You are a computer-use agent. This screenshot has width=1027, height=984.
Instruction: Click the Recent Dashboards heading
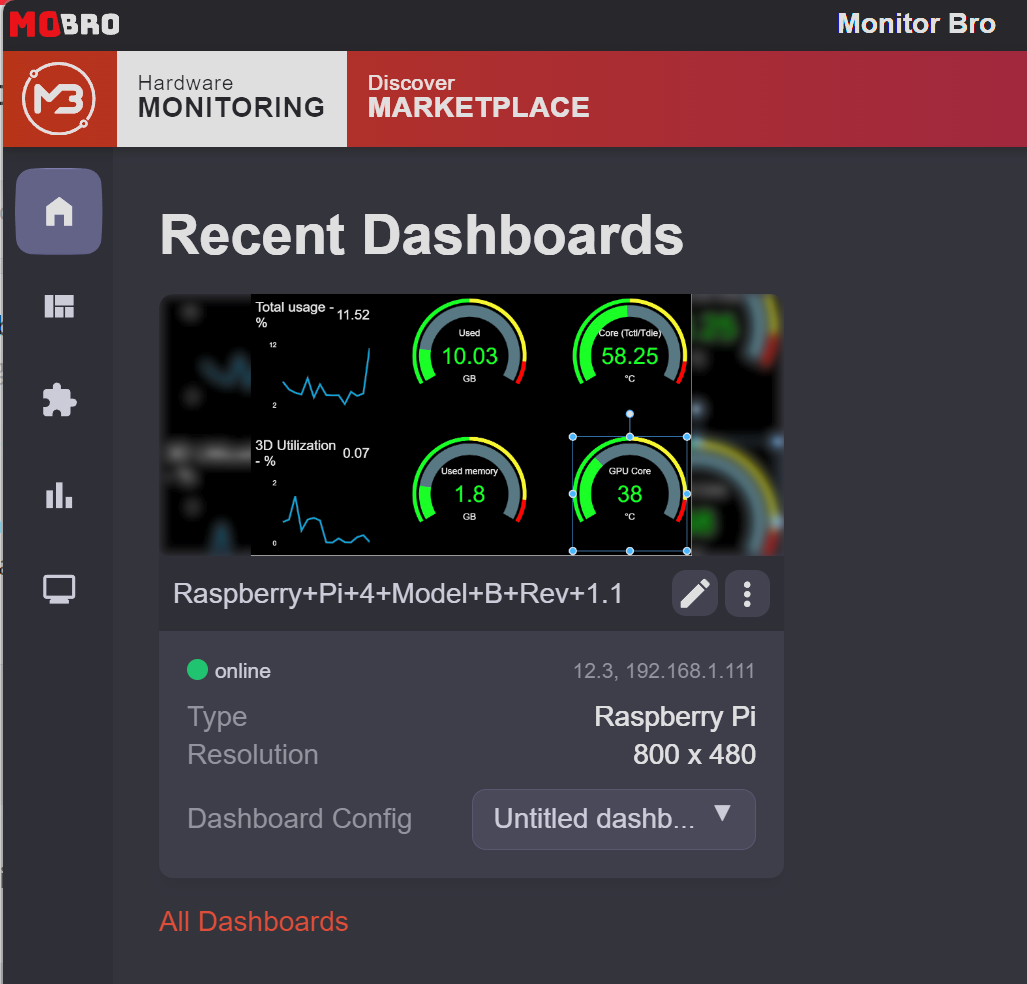tap(422, 235)
